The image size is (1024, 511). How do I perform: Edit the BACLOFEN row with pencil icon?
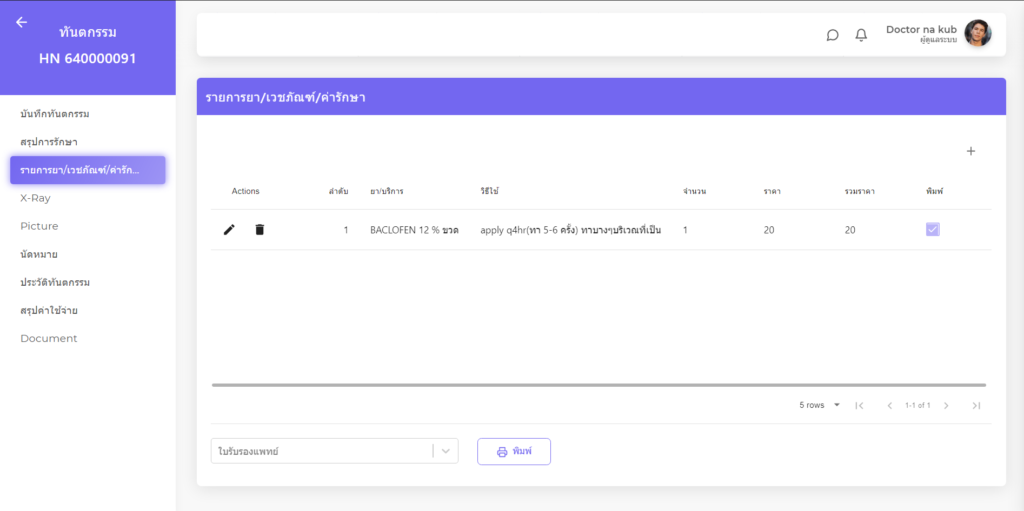tap(229, 230)
